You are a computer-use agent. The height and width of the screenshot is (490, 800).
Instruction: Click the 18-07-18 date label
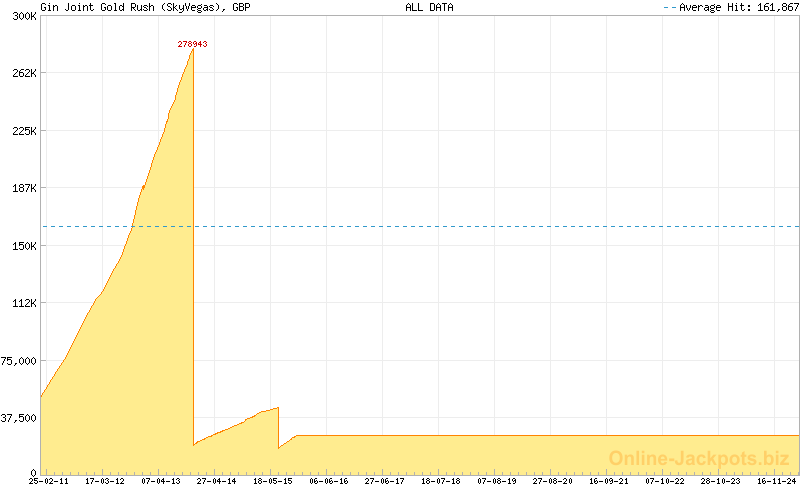[x=440, y=481]
